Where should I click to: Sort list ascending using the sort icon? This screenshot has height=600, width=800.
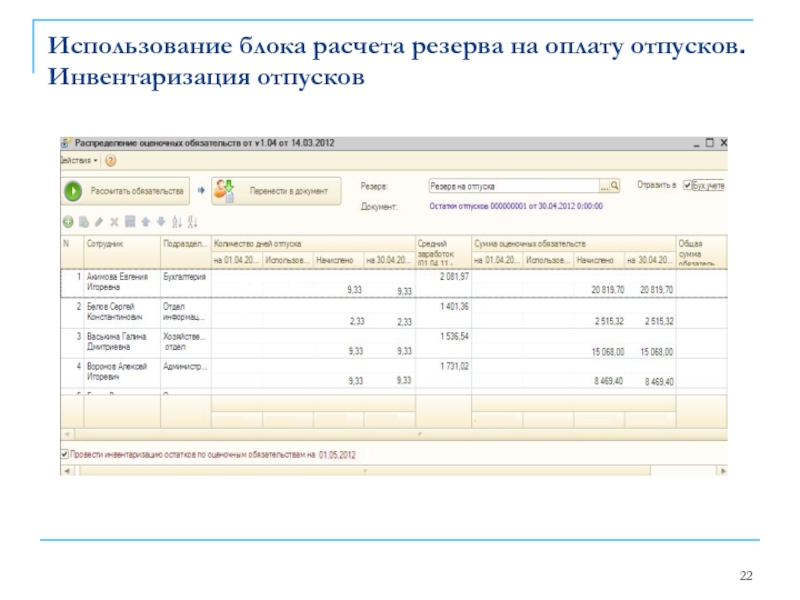[174, 220]
